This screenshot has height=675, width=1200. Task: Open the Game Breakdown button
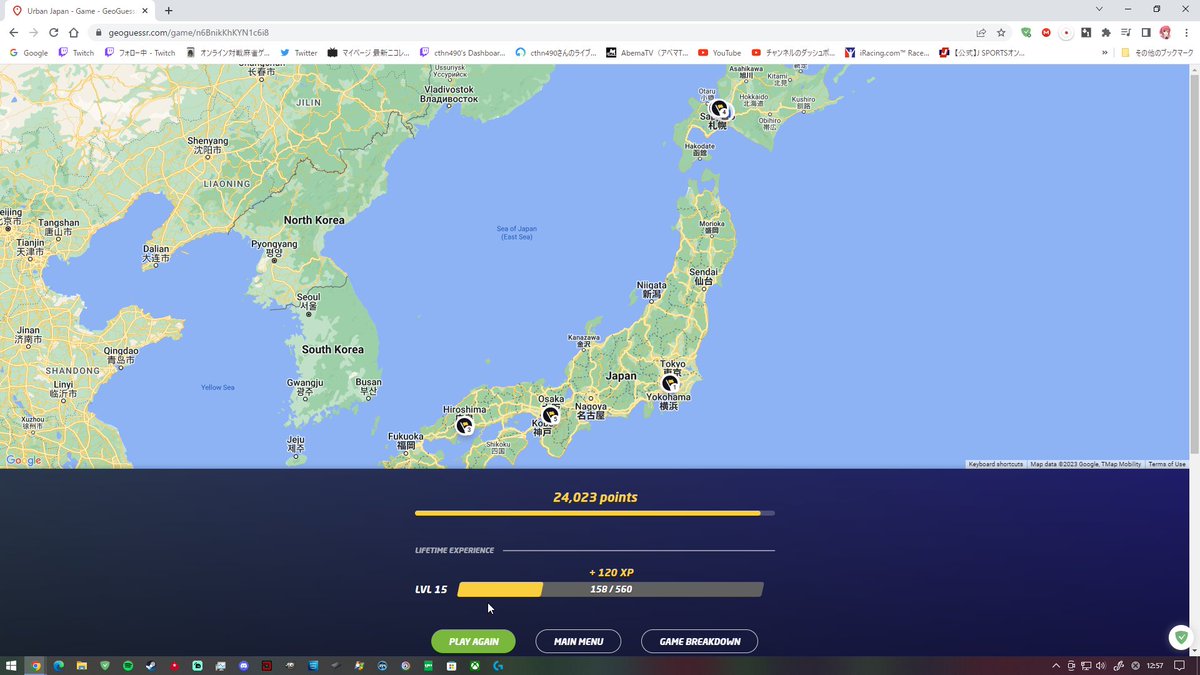[x=700, y=641]
